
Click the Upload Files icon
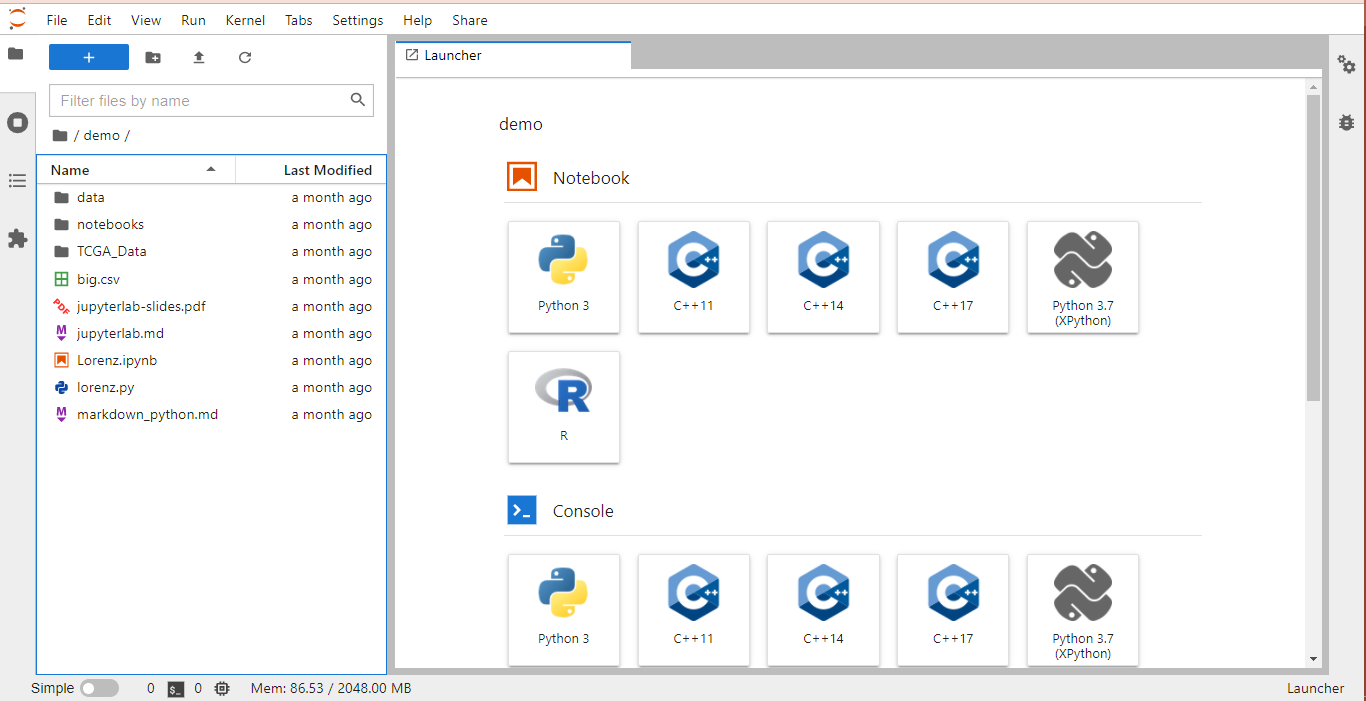[x=199, y=58]
